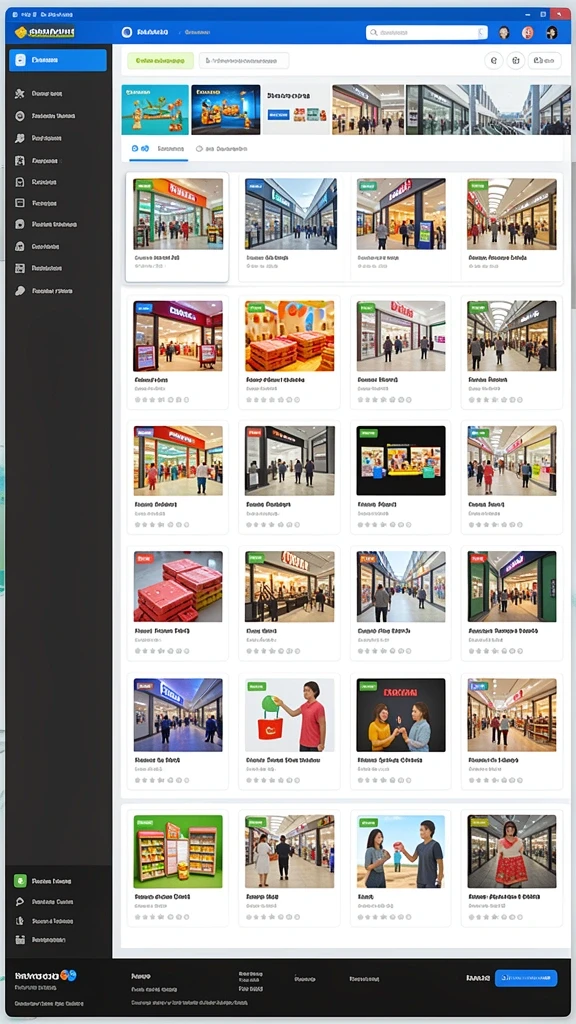Click inside the header search field
This screenshot has height=1024, width=576.
pos(426,32)
